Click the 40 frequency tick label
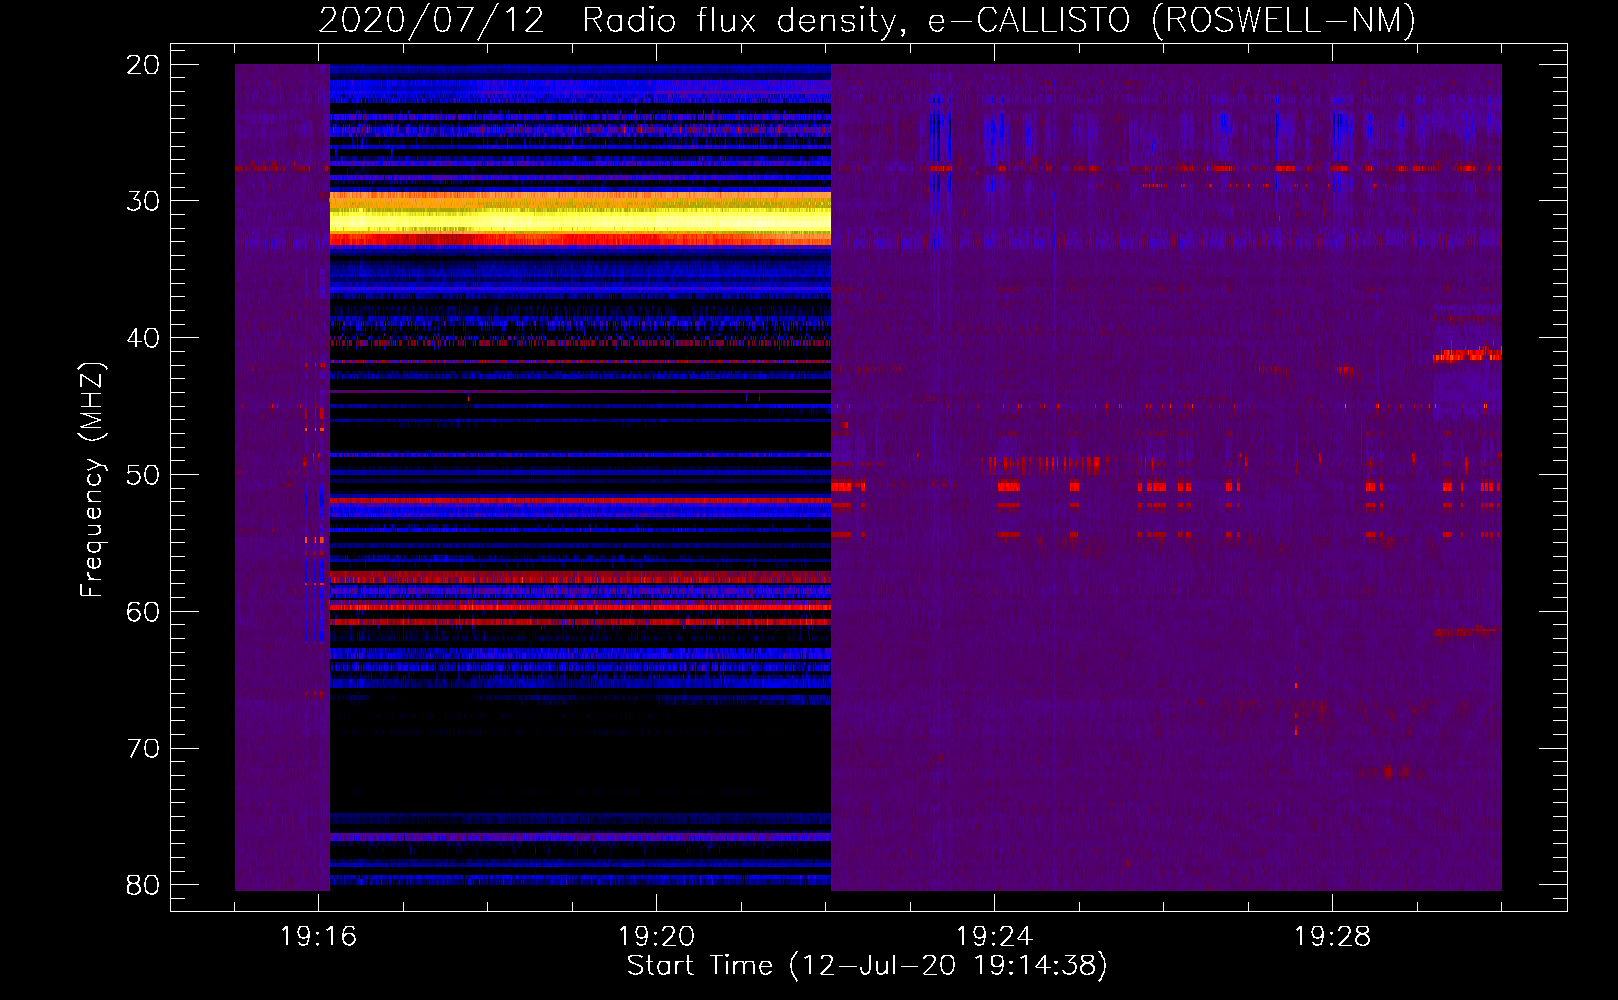Image resolution: width=1618 pixels, height=1000 pixels. click(x=143, y=338)
